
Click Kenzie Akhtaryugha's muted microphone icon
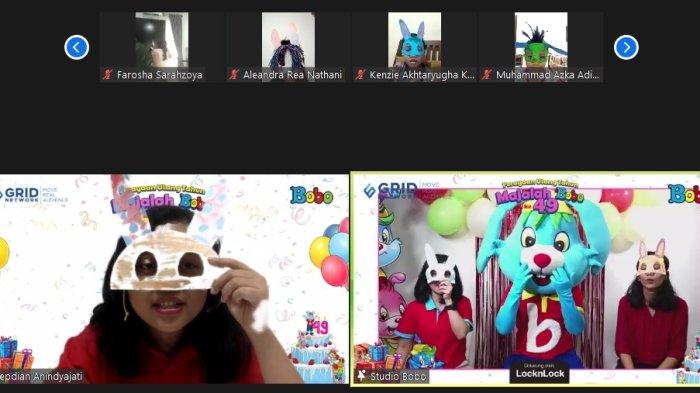[360, 75]
